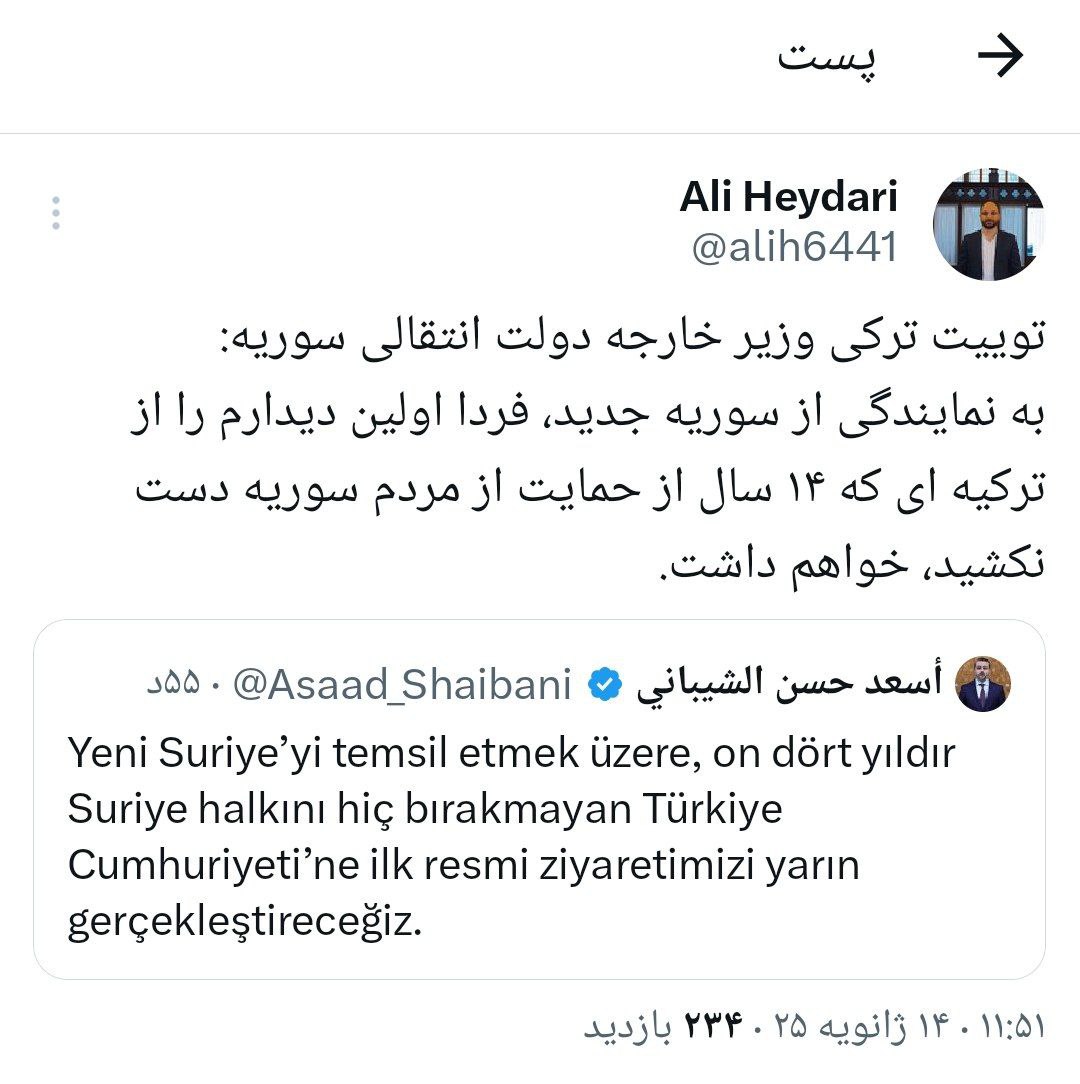Open the quoted tweet author's avatar
Viewport: 1080px width, 1084px height.
(983, 684)
